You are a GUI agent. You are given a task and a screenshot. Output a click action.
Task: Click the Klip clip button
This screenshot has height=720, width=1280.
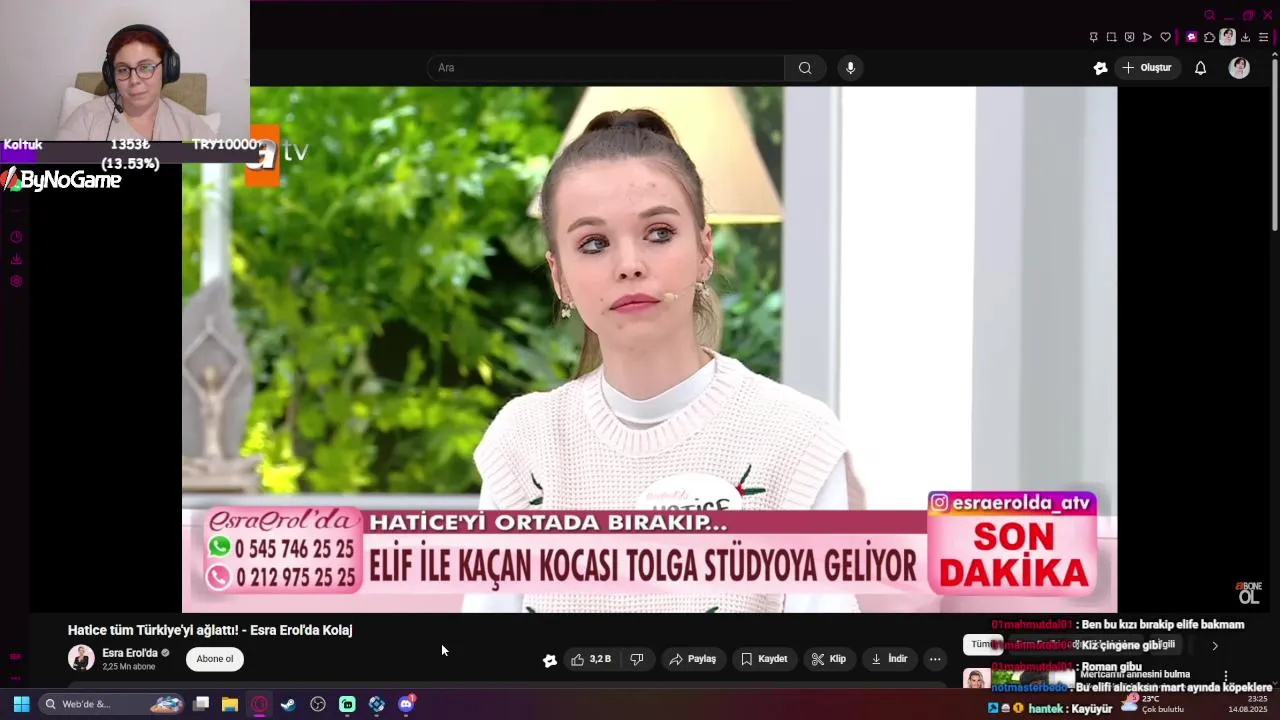tap(828, 659)
